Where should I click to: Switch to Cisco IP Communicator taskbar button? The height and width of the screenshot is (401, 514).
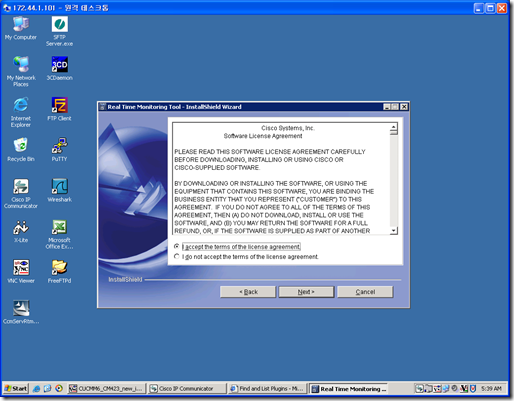(x=187, y=389)
